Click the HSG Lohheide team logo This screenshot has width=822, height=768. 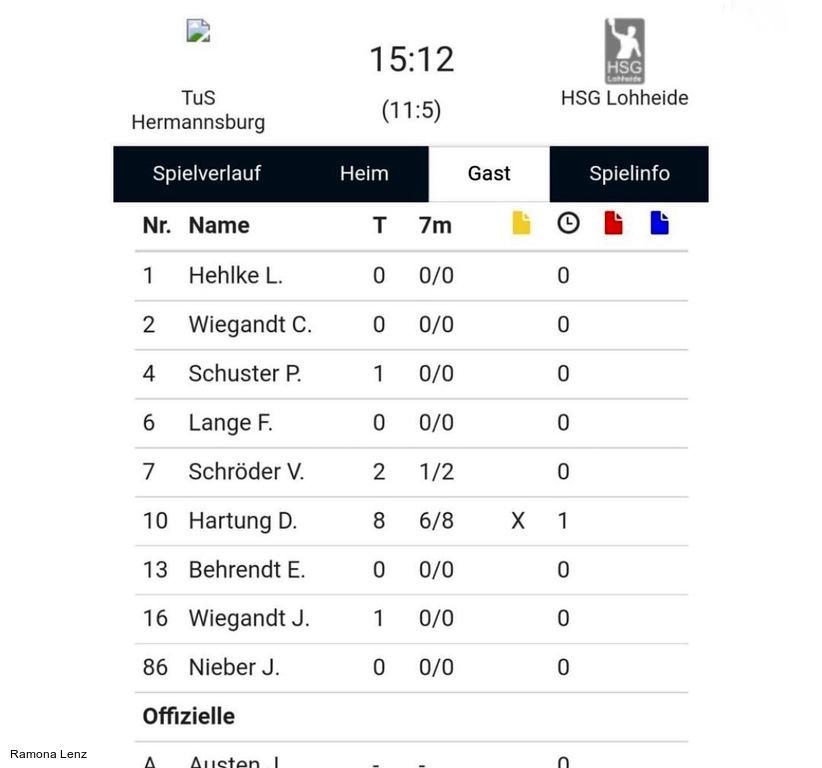(624, 51)
